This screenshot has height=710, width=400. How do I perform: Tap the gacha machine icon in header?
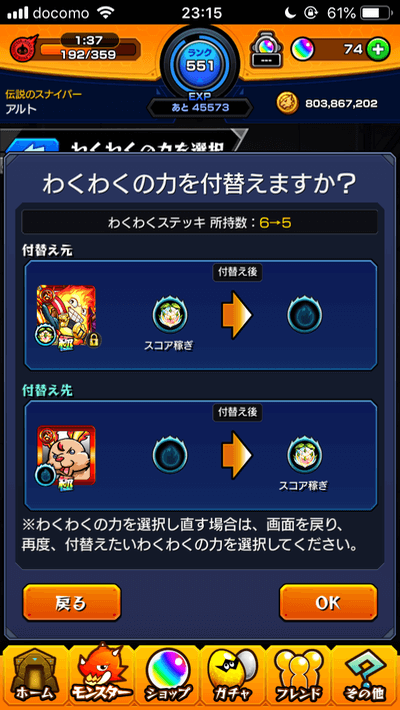click(x=266, y=51)
